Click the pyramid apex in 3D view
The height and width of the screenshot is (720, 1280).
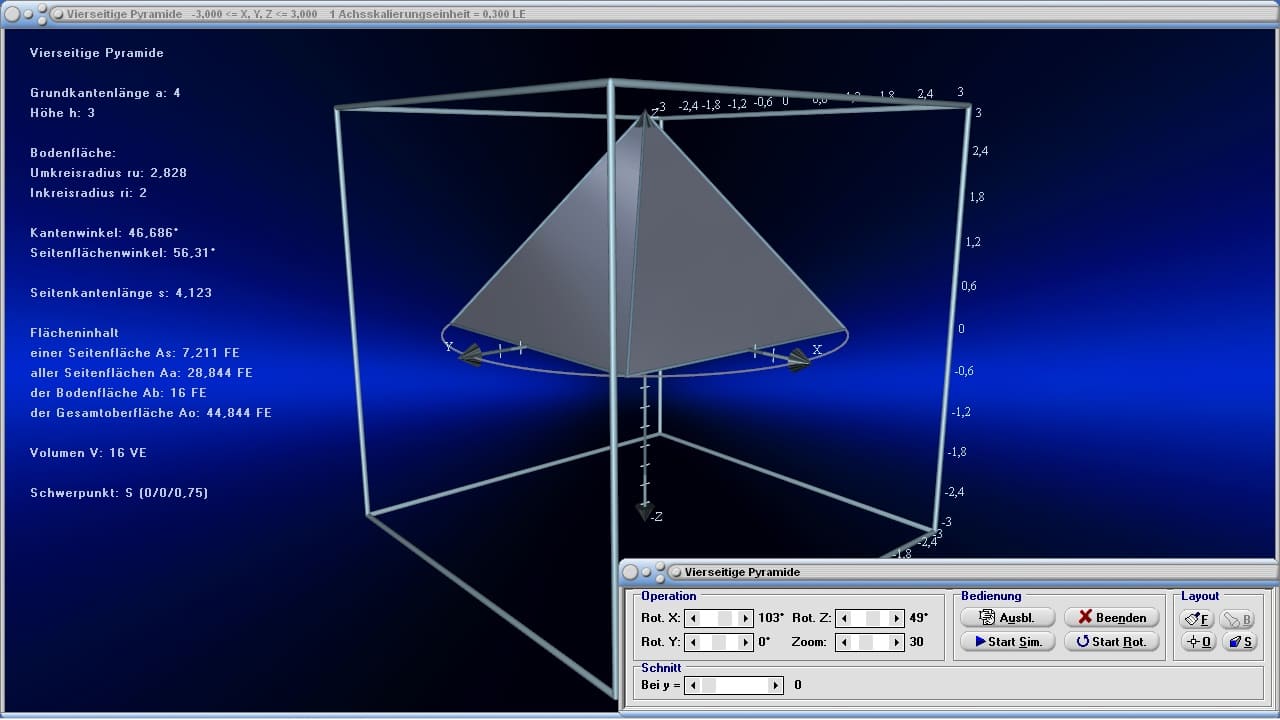pos(645,116)
